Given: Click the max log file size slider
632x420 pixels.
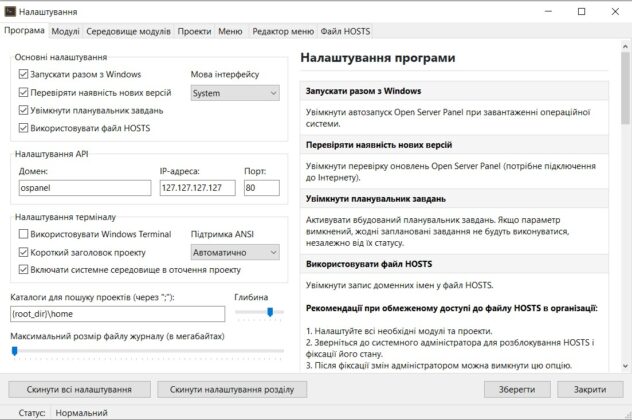Looking at the screenshot, I should [x=140, y=351].
